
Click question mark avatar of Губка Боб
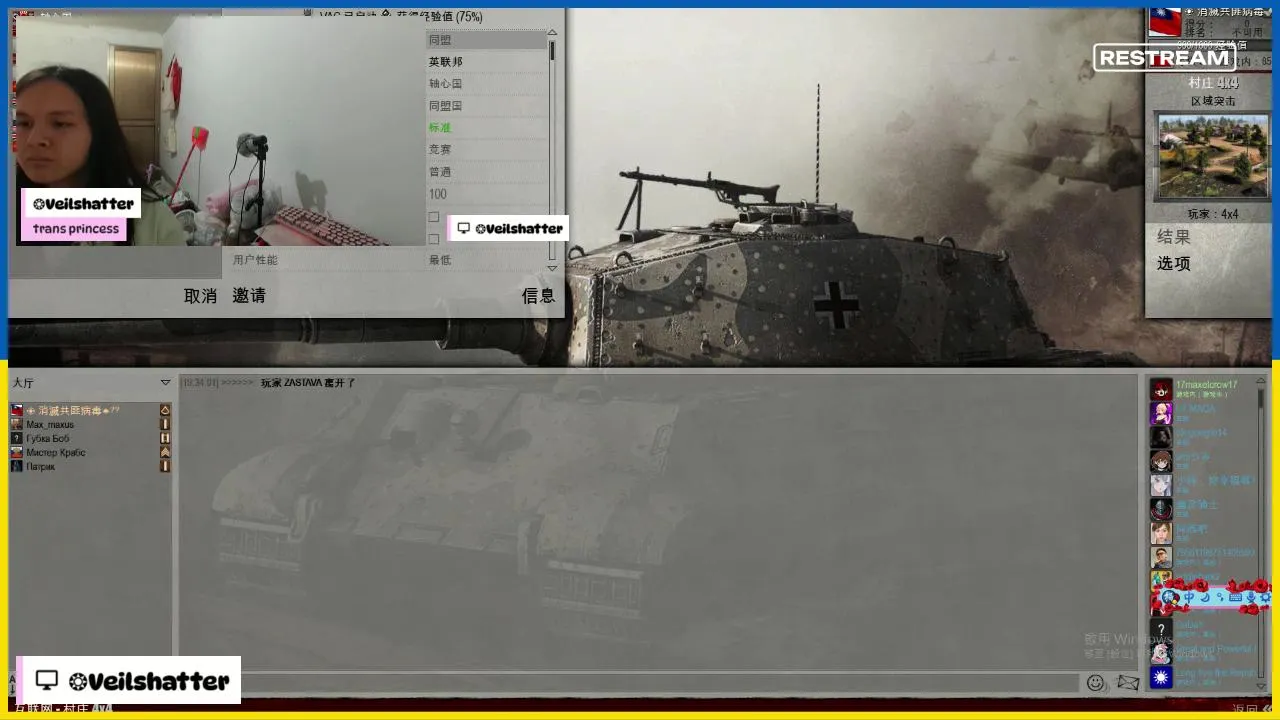point(17,439)
